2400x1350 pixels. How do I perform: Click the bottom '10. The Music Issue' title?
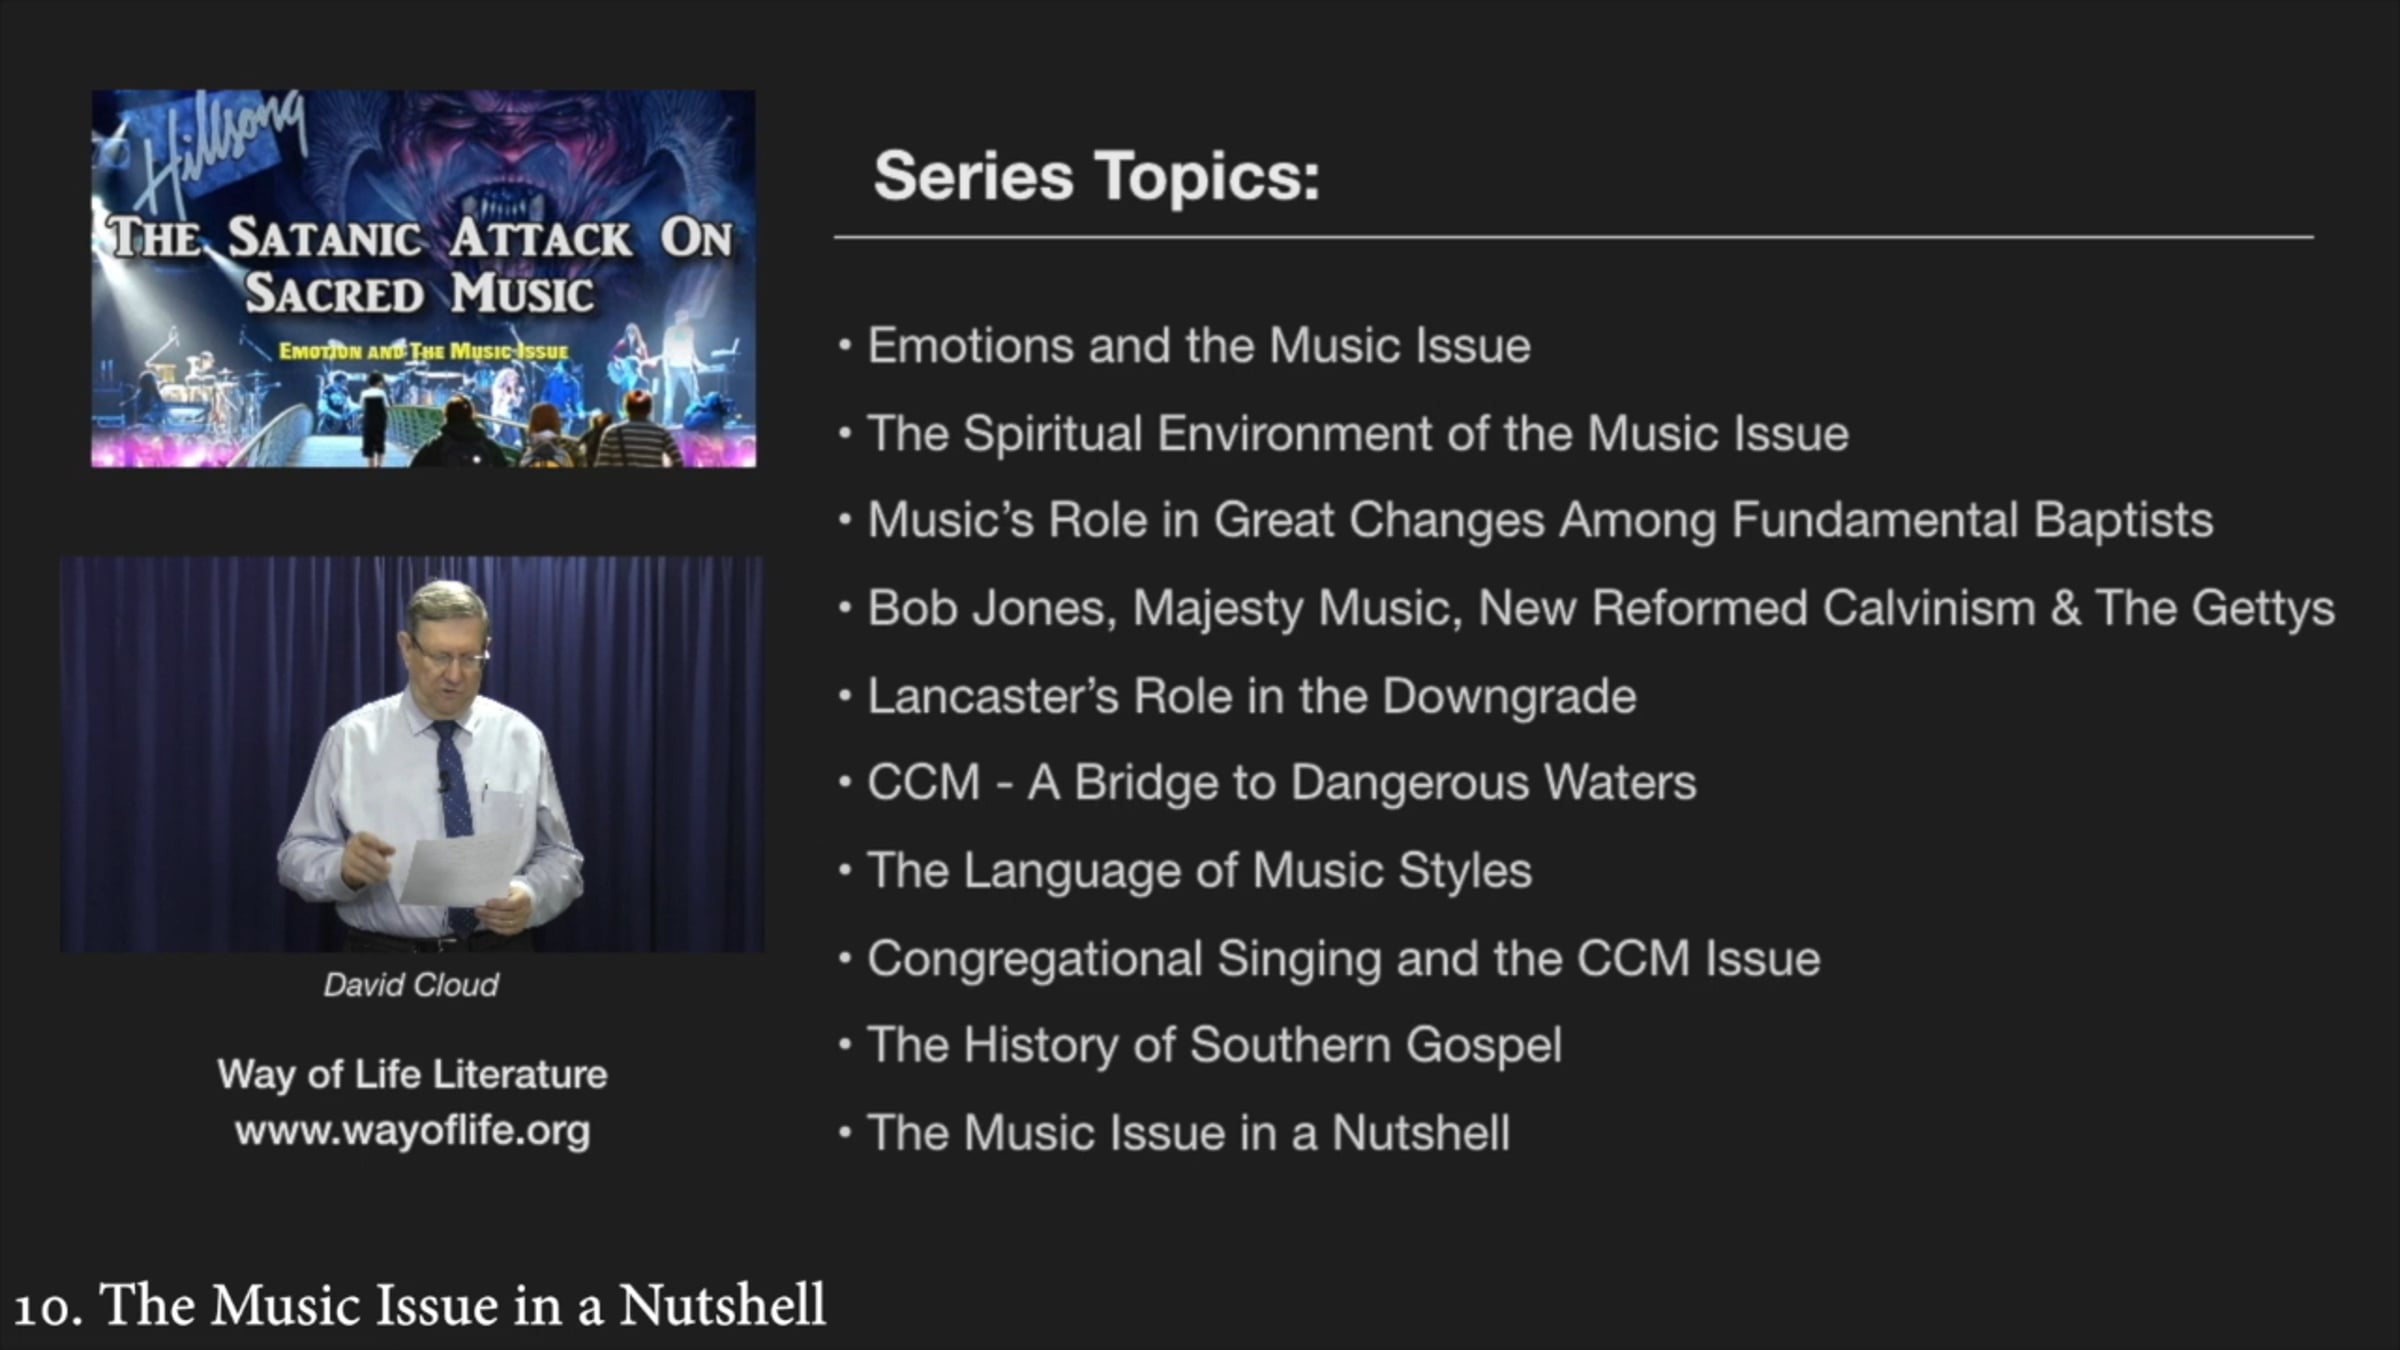(x=420, y=1305)
